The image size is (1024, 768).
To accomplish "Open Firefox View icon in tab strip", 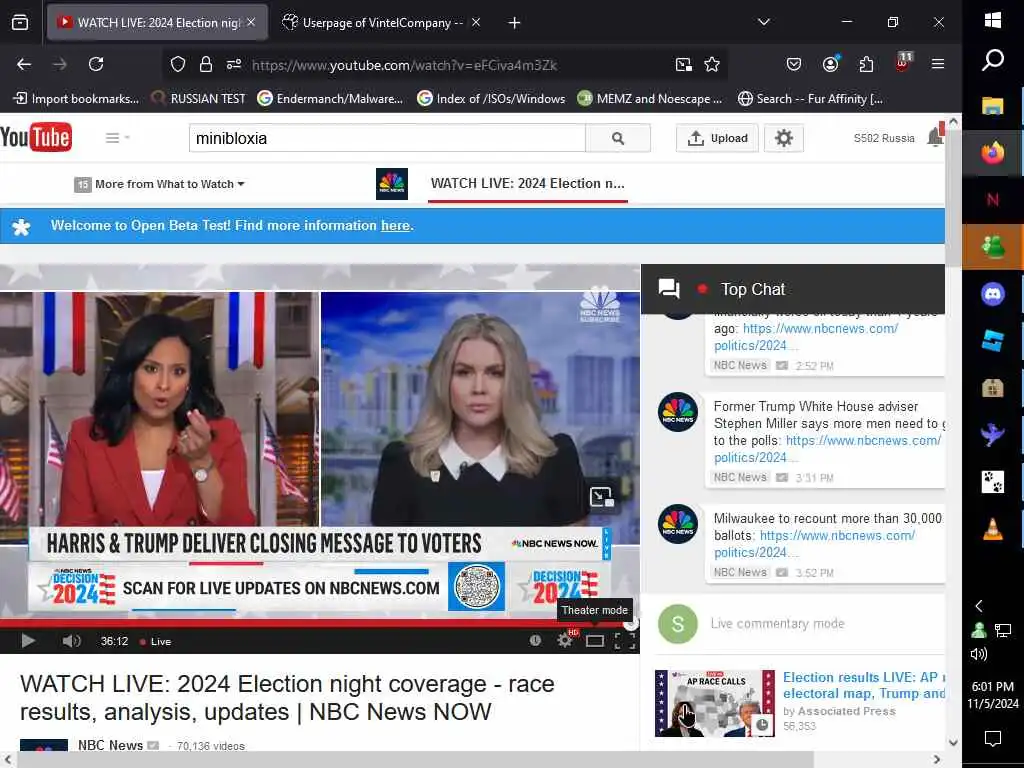I will click(x=20, y=23).
